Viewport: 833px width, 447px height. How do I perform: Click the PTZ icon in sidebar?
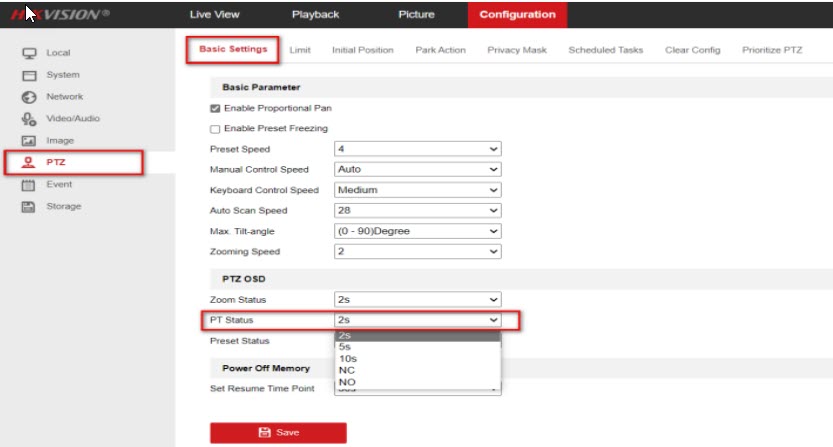click(x=29, y=162)
